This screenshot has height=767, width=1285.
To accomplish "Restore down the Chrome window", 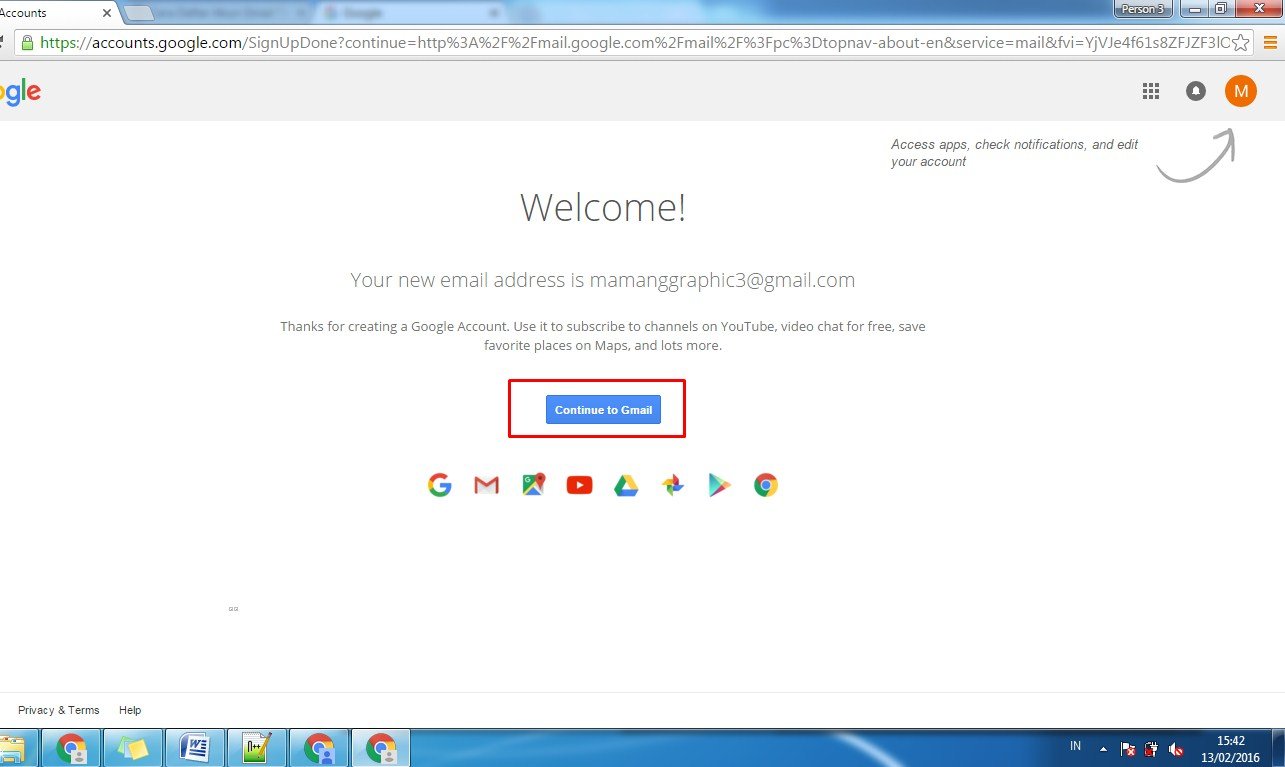I will 1221,8.
